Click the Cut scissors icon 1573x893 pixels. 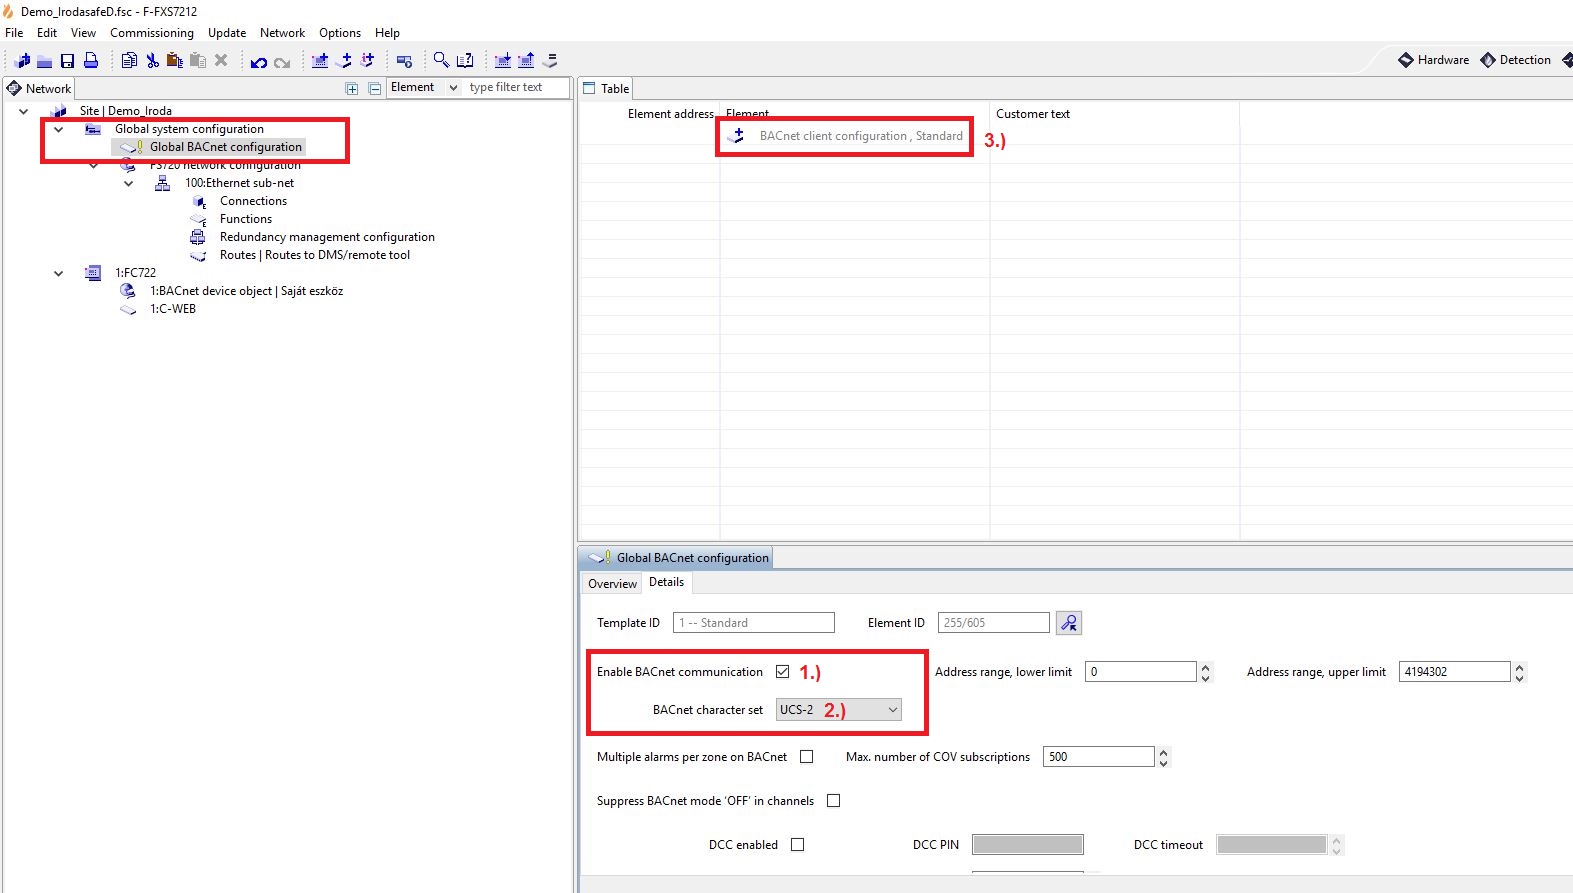[x=152, y=61]
